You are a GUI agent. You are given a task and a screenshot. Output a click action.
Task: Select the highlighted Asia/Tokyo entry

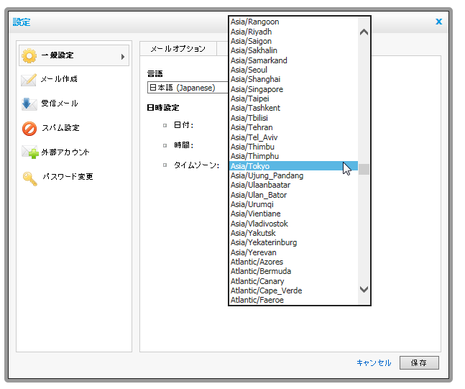293,166
